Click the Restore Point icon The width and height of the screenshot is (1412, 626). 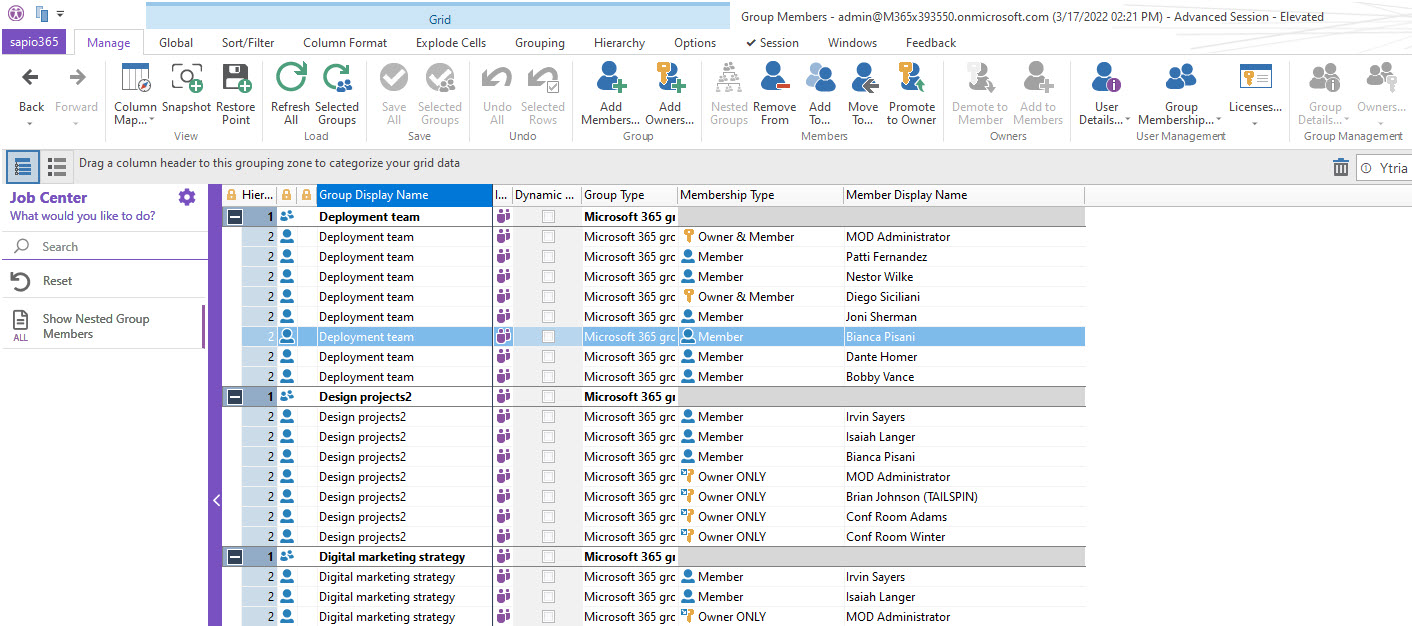(236, 79)
